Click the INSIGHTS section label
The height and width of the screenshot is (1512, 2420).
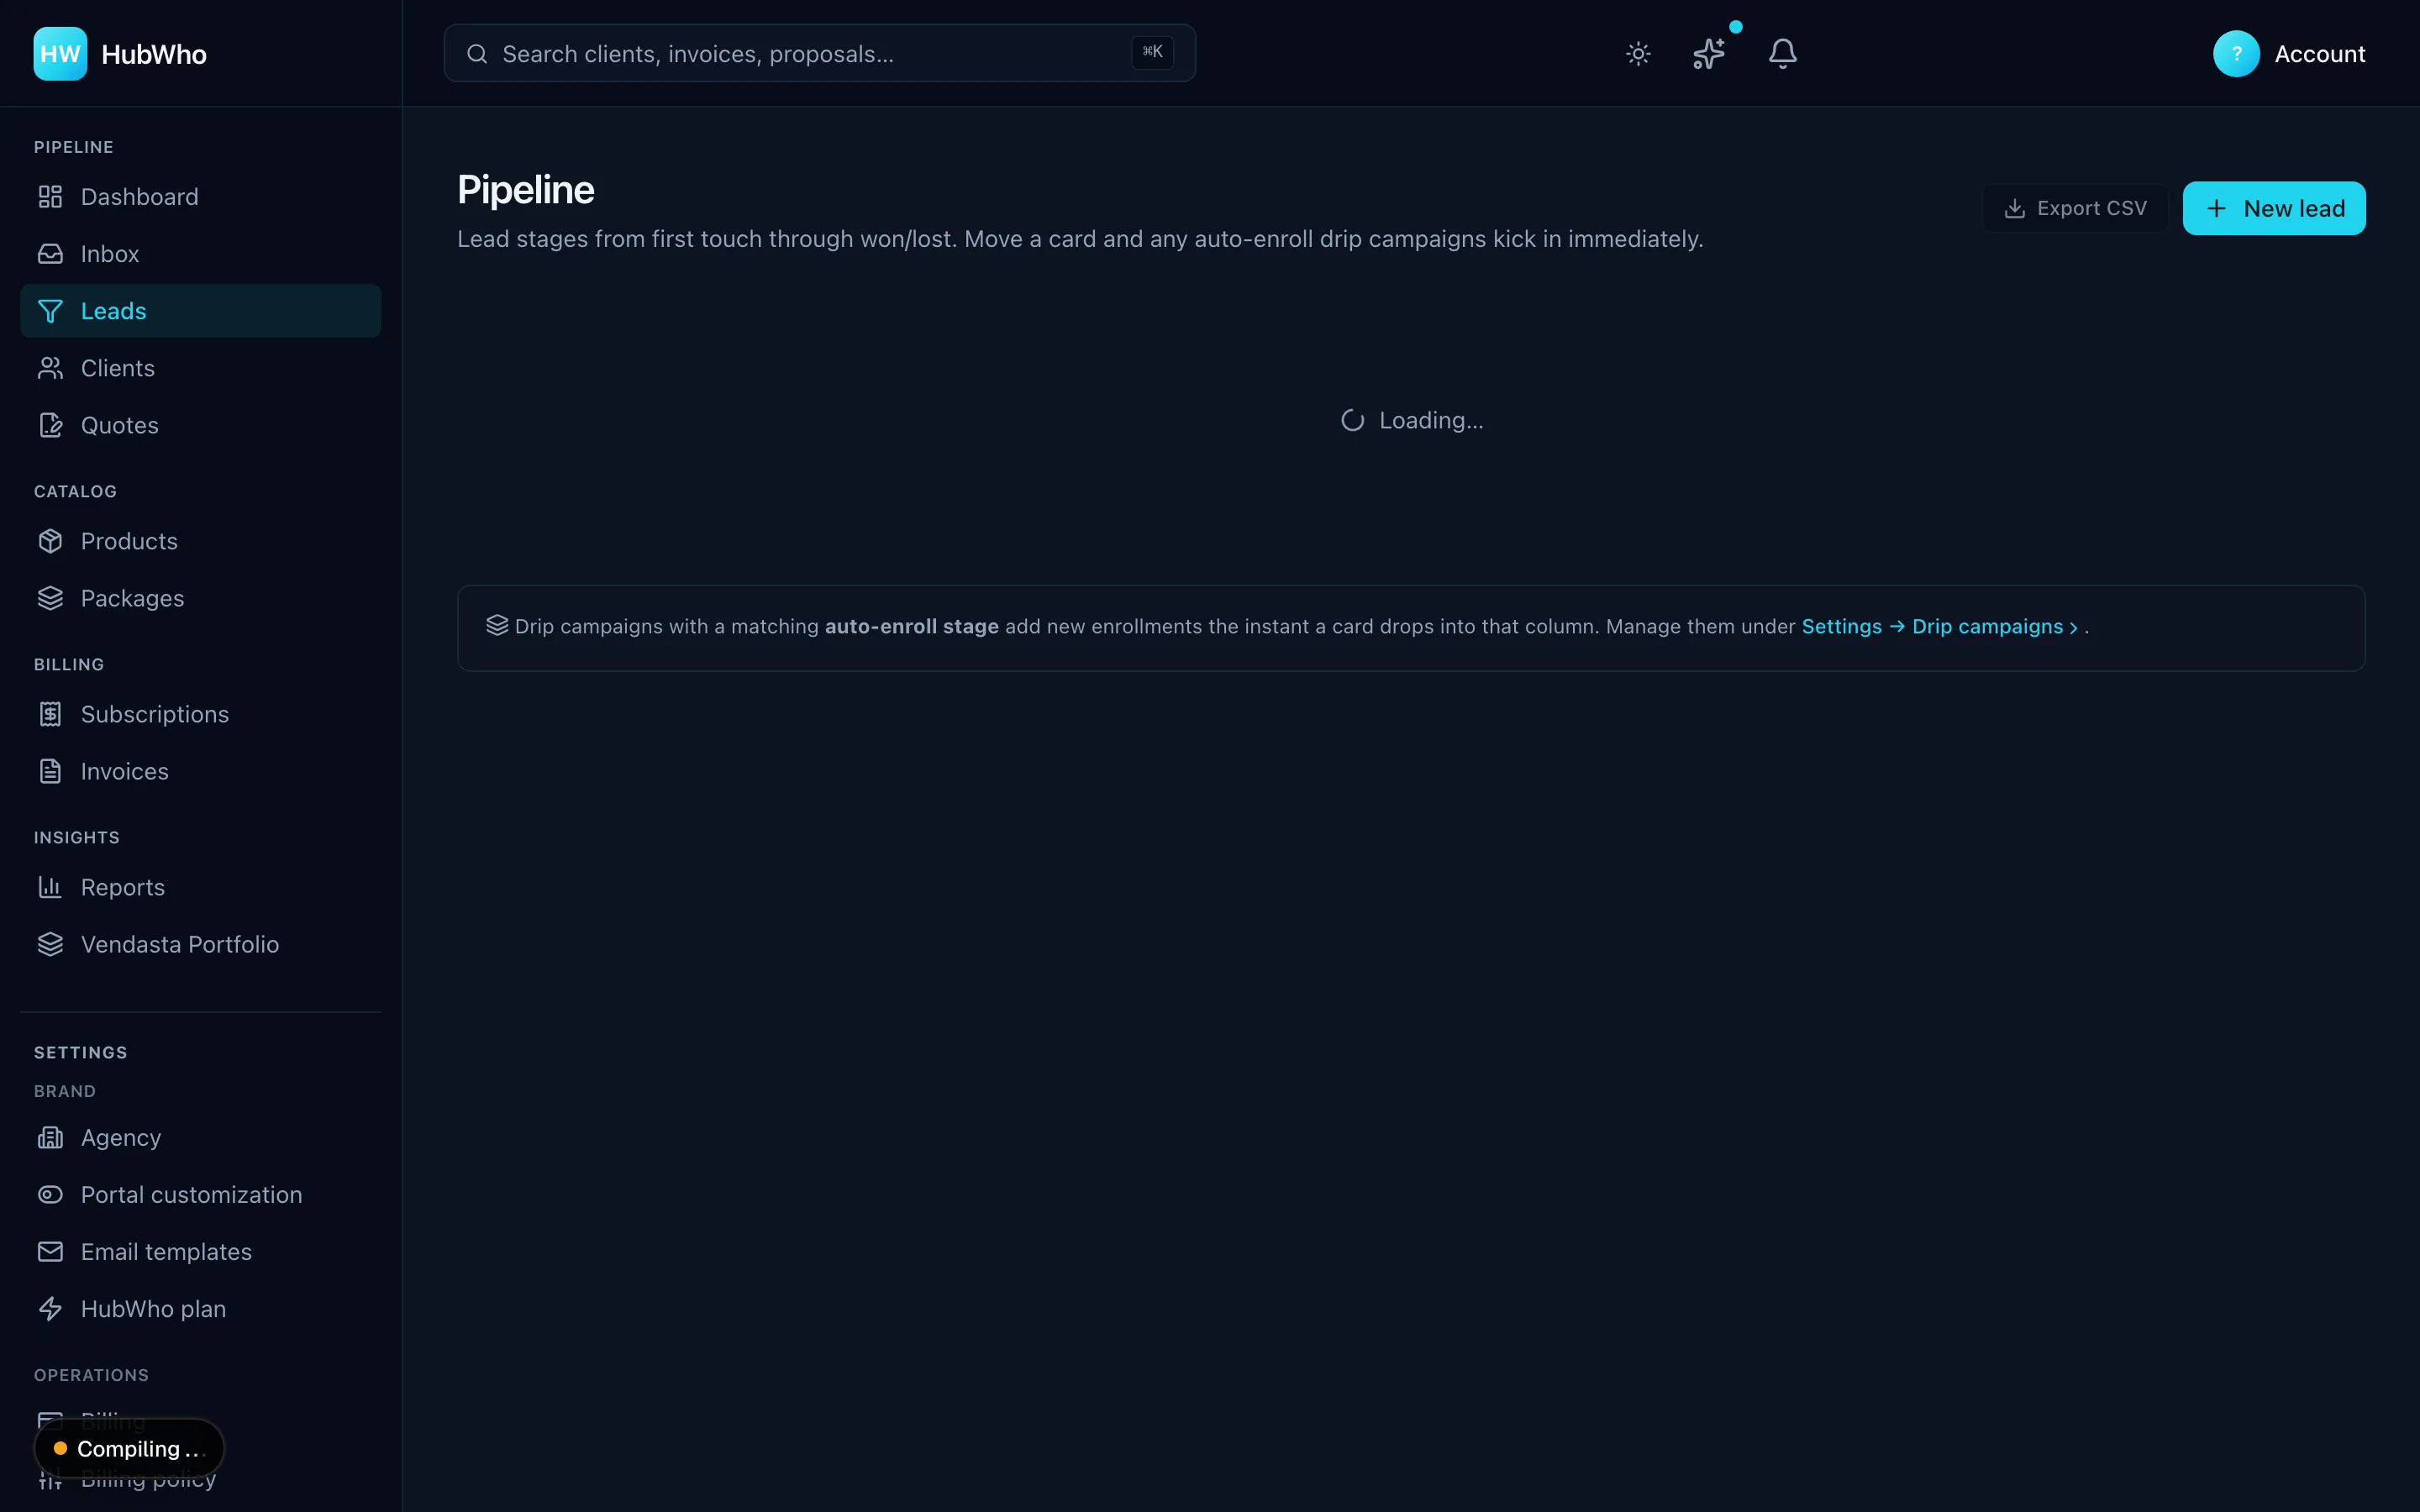pyautogui.click(x=77, y=837)
